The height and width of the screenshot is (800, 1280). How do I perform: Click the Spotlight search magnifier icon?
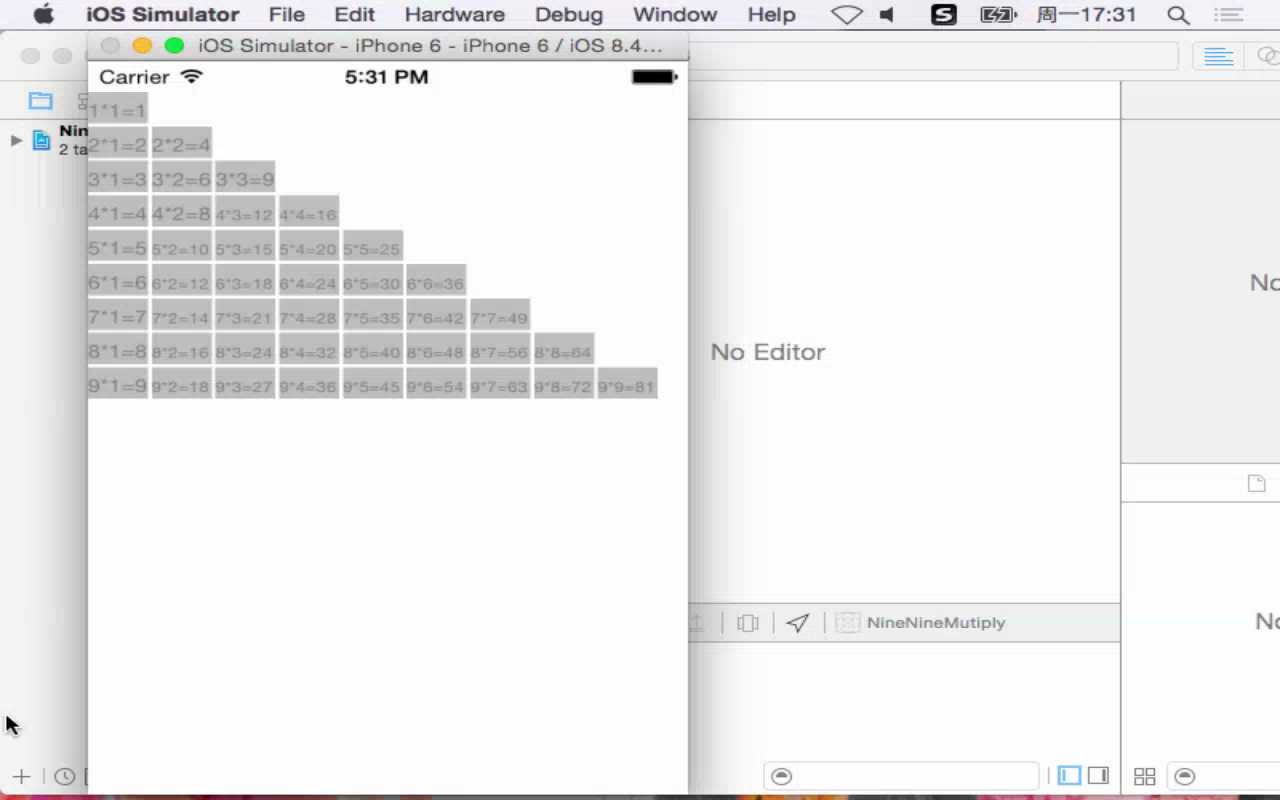(x=1179, y=15)
